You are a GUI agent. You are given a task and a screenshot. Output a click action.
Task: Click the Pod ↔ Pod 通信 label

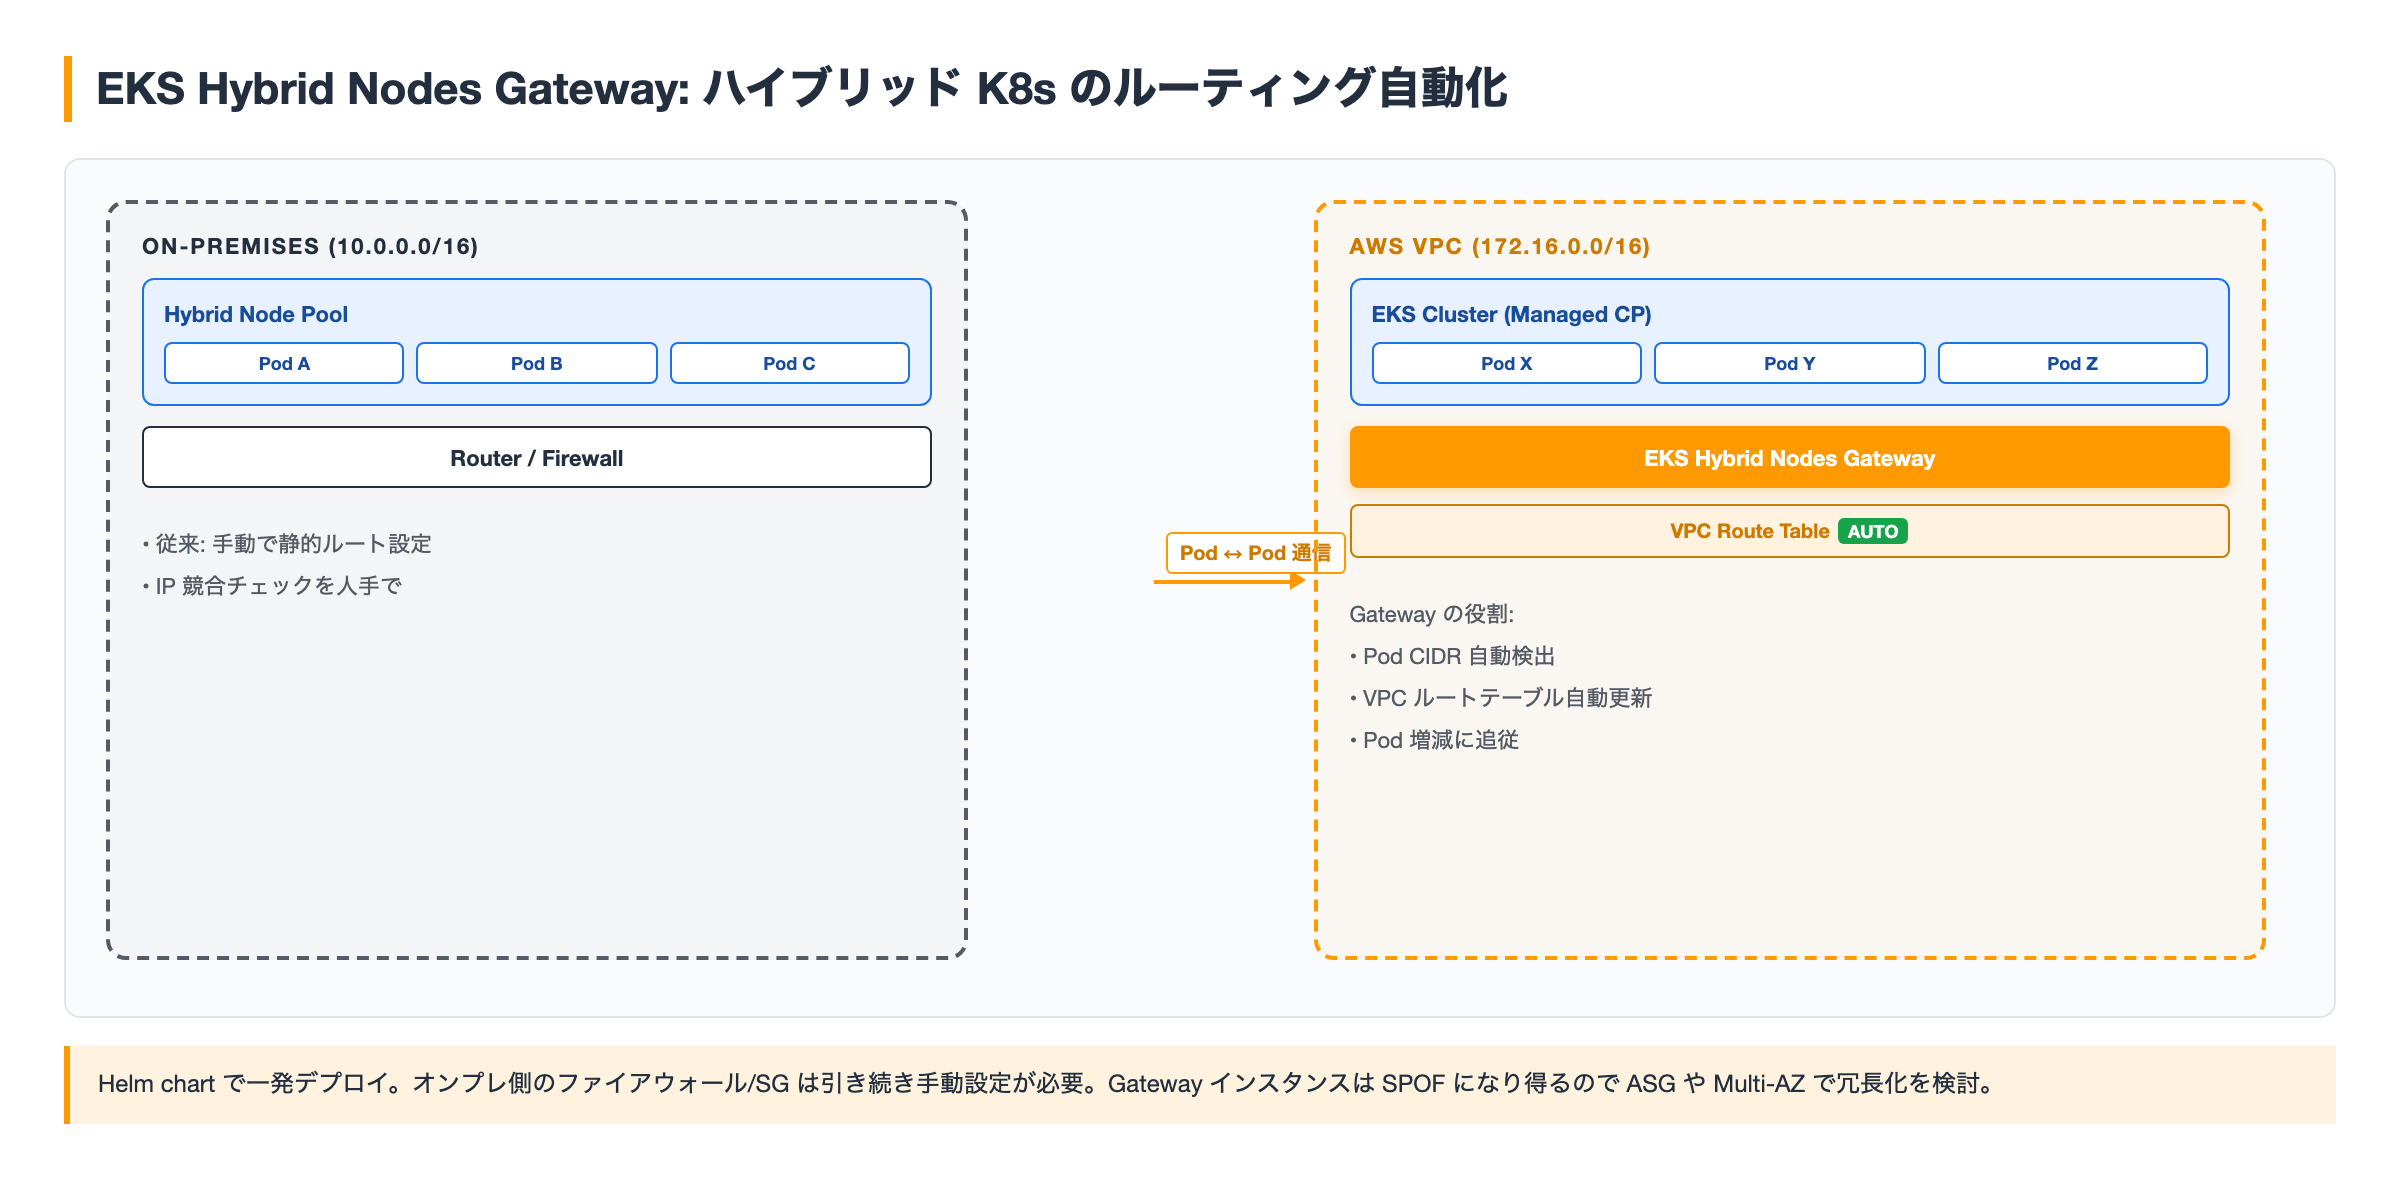(x=1255, y=553)
